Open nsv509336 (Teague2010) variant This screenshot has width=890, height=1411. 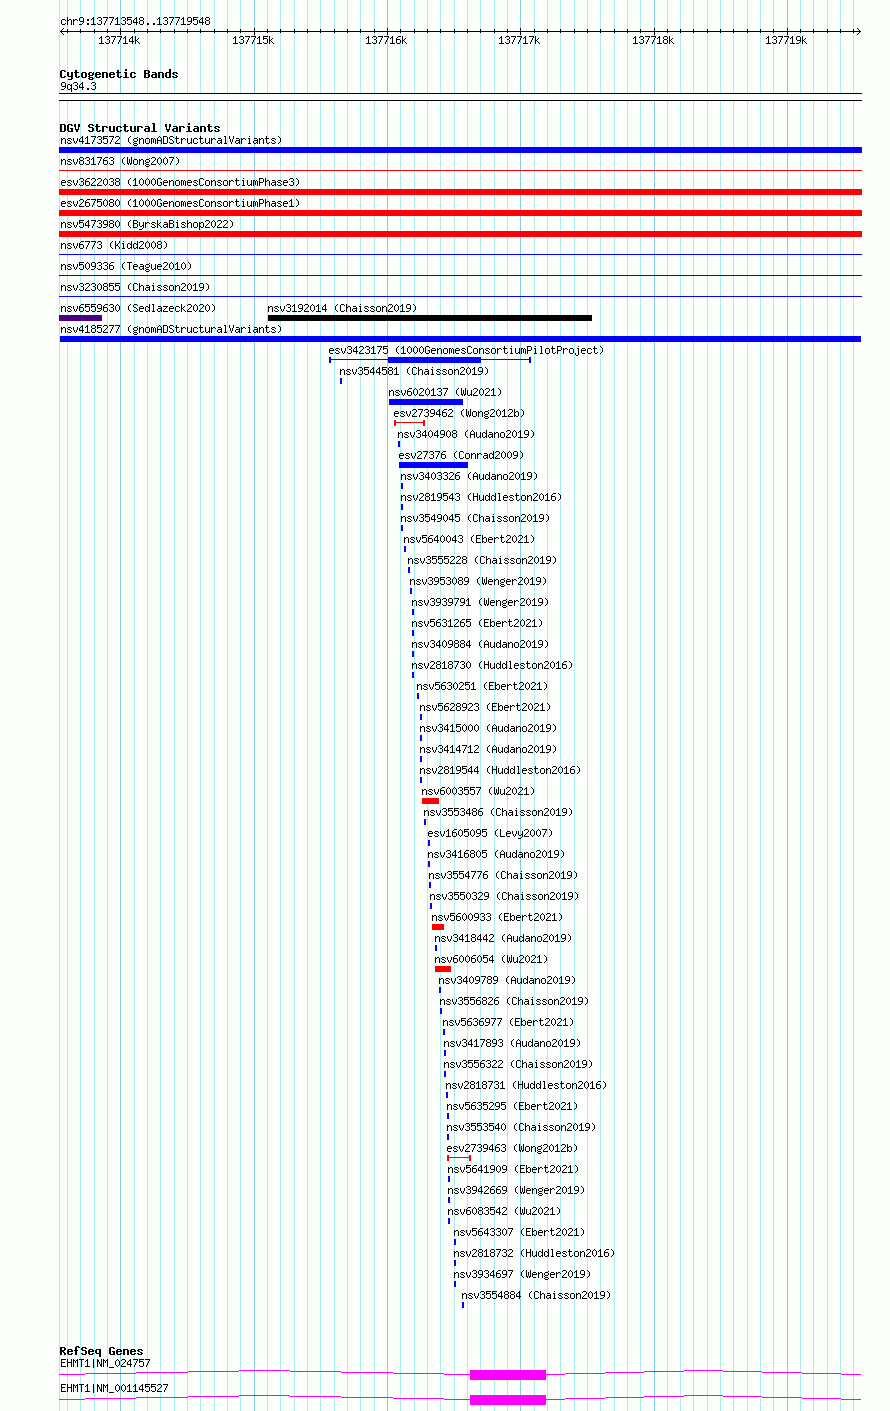[126, 266]
